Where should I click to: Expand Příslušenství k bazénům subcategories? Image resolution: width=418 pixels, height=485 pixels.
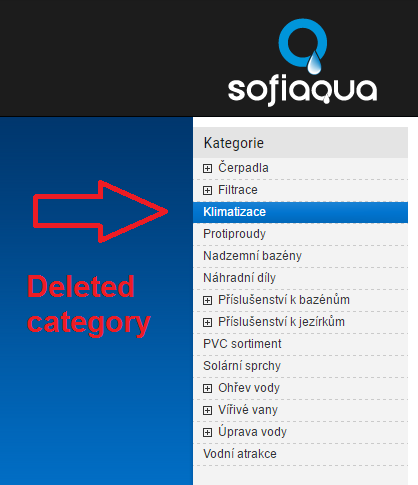[x=207, y=300]
